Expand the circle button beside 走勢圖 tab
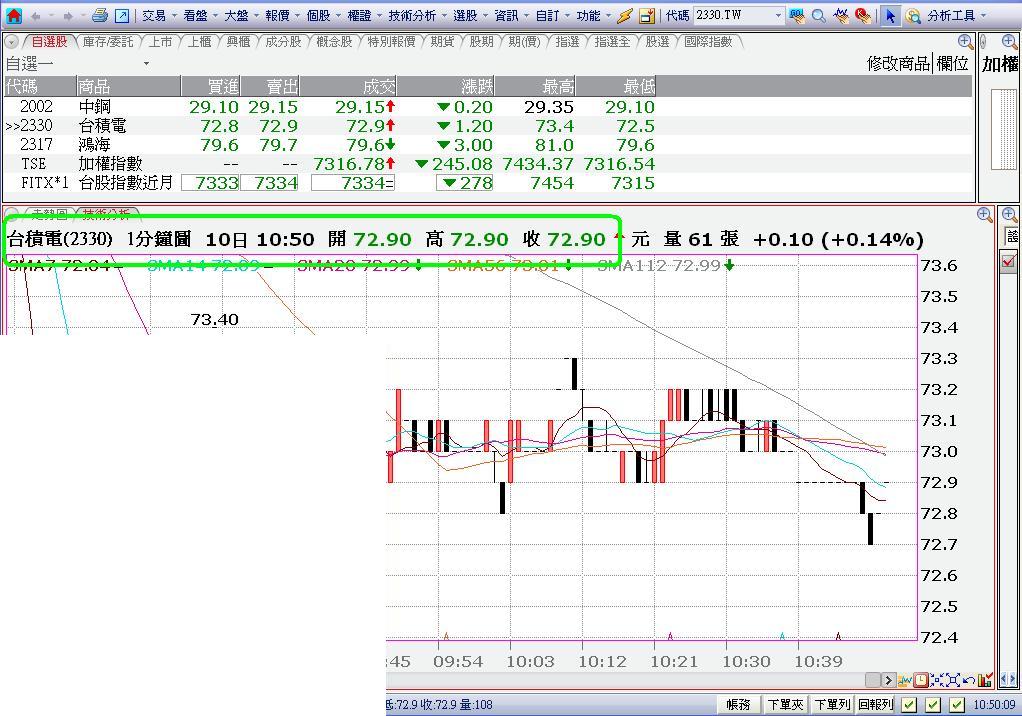Image resolution: width=1022 pixels, height=716 pixels. (11, 213)
